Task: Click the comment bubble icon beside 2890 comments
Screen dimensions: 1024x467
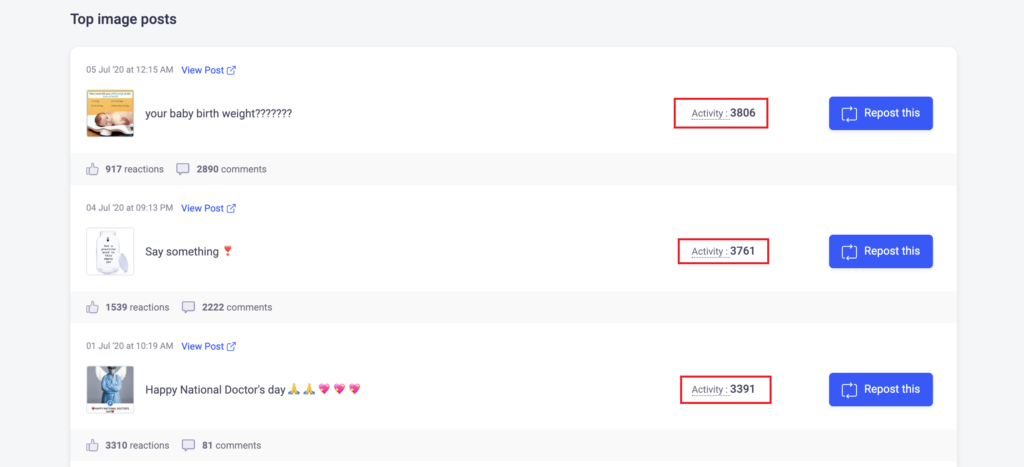Action: [x=183, y=169]
